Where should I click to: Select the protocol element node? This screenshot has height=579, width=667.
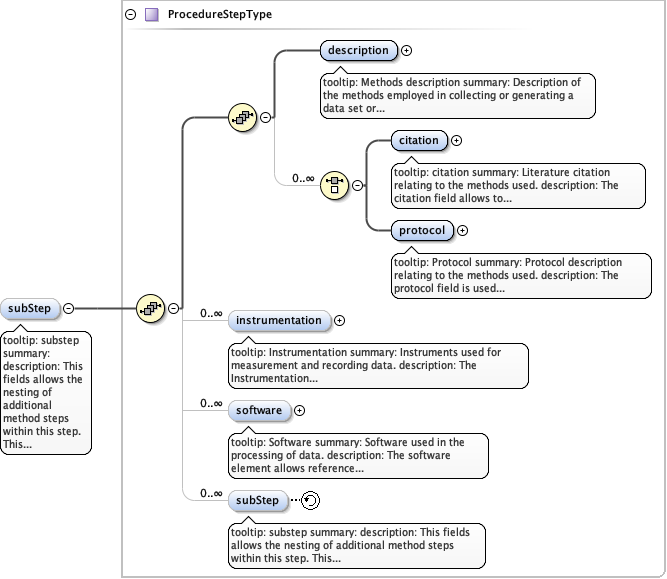tap(421, 230)
